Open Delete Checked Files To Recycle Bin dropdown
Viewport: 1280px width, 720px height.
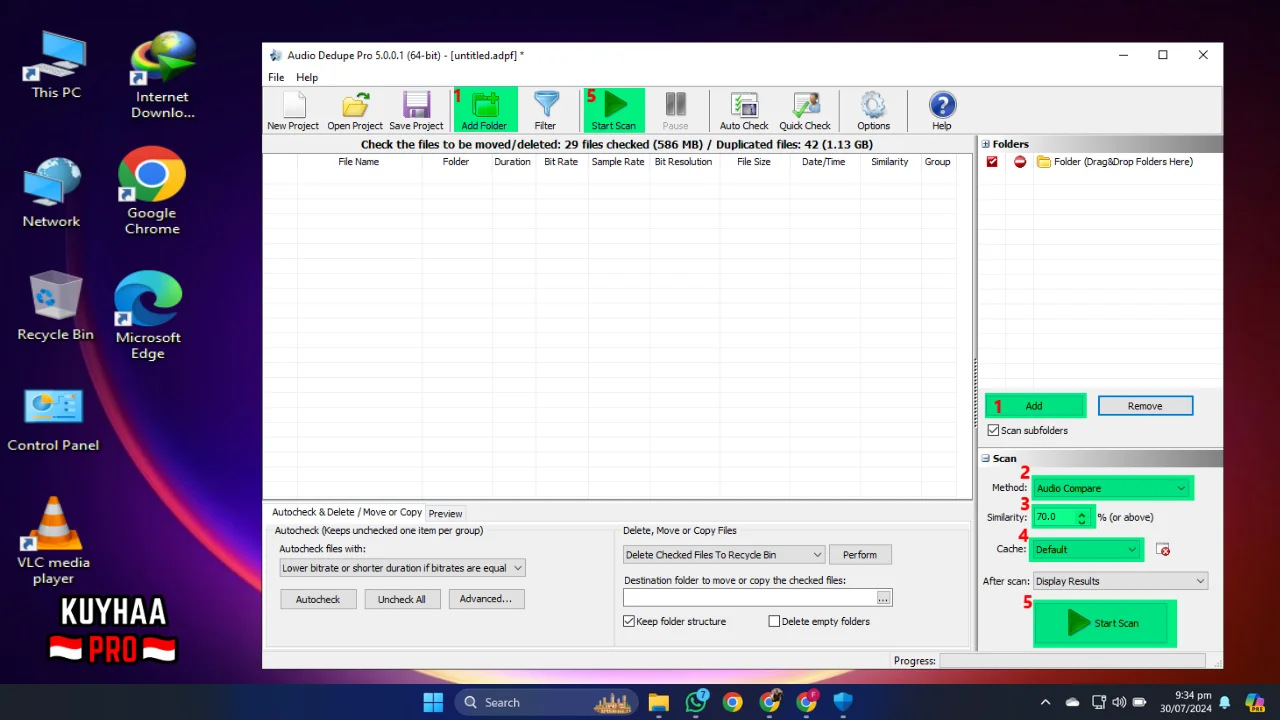coord(724,554)
